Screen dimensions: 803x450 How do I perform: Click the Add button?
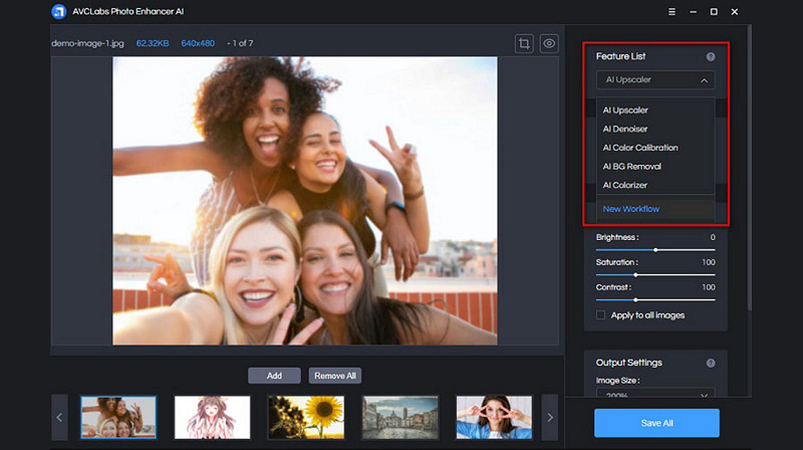point(274,376)
